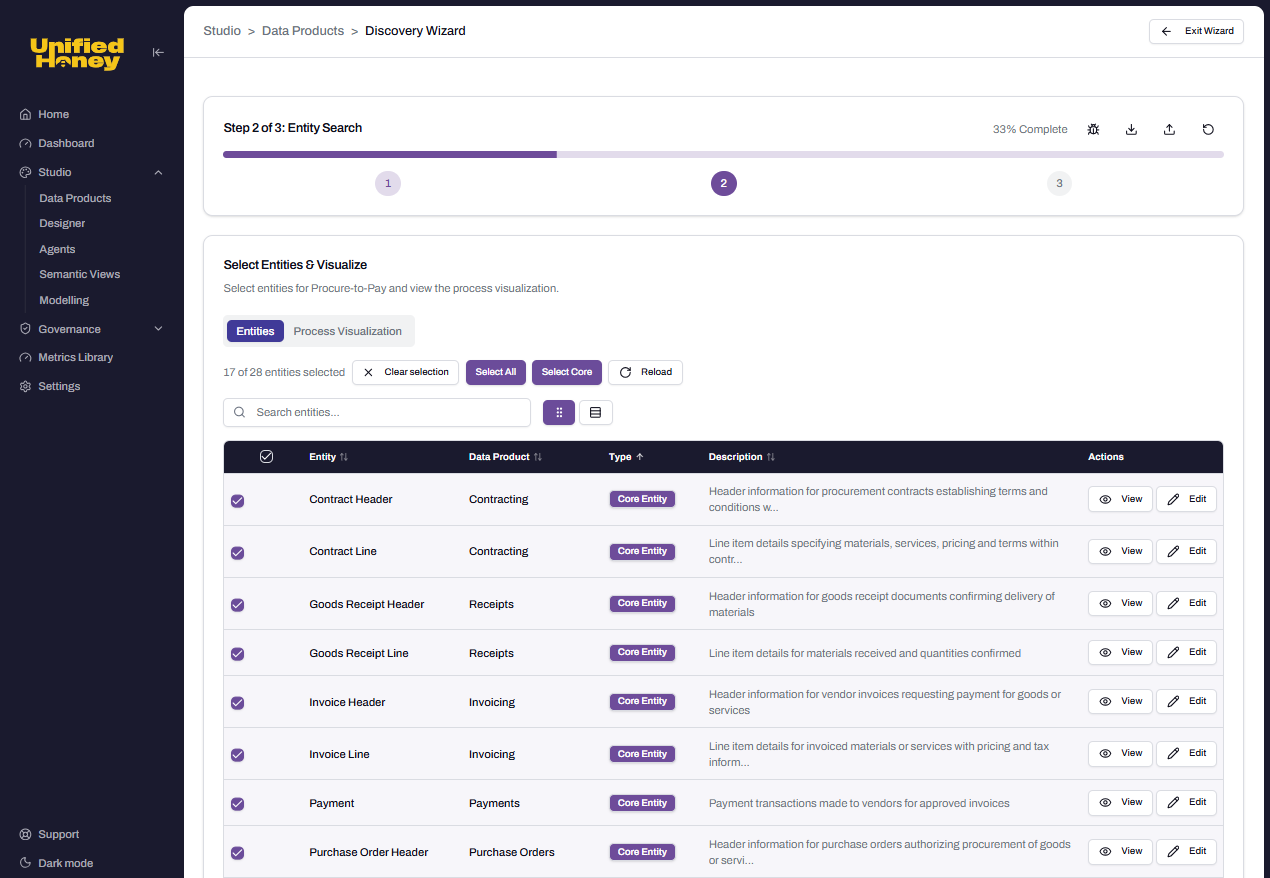Select the grid view icon

coord(558,412)
